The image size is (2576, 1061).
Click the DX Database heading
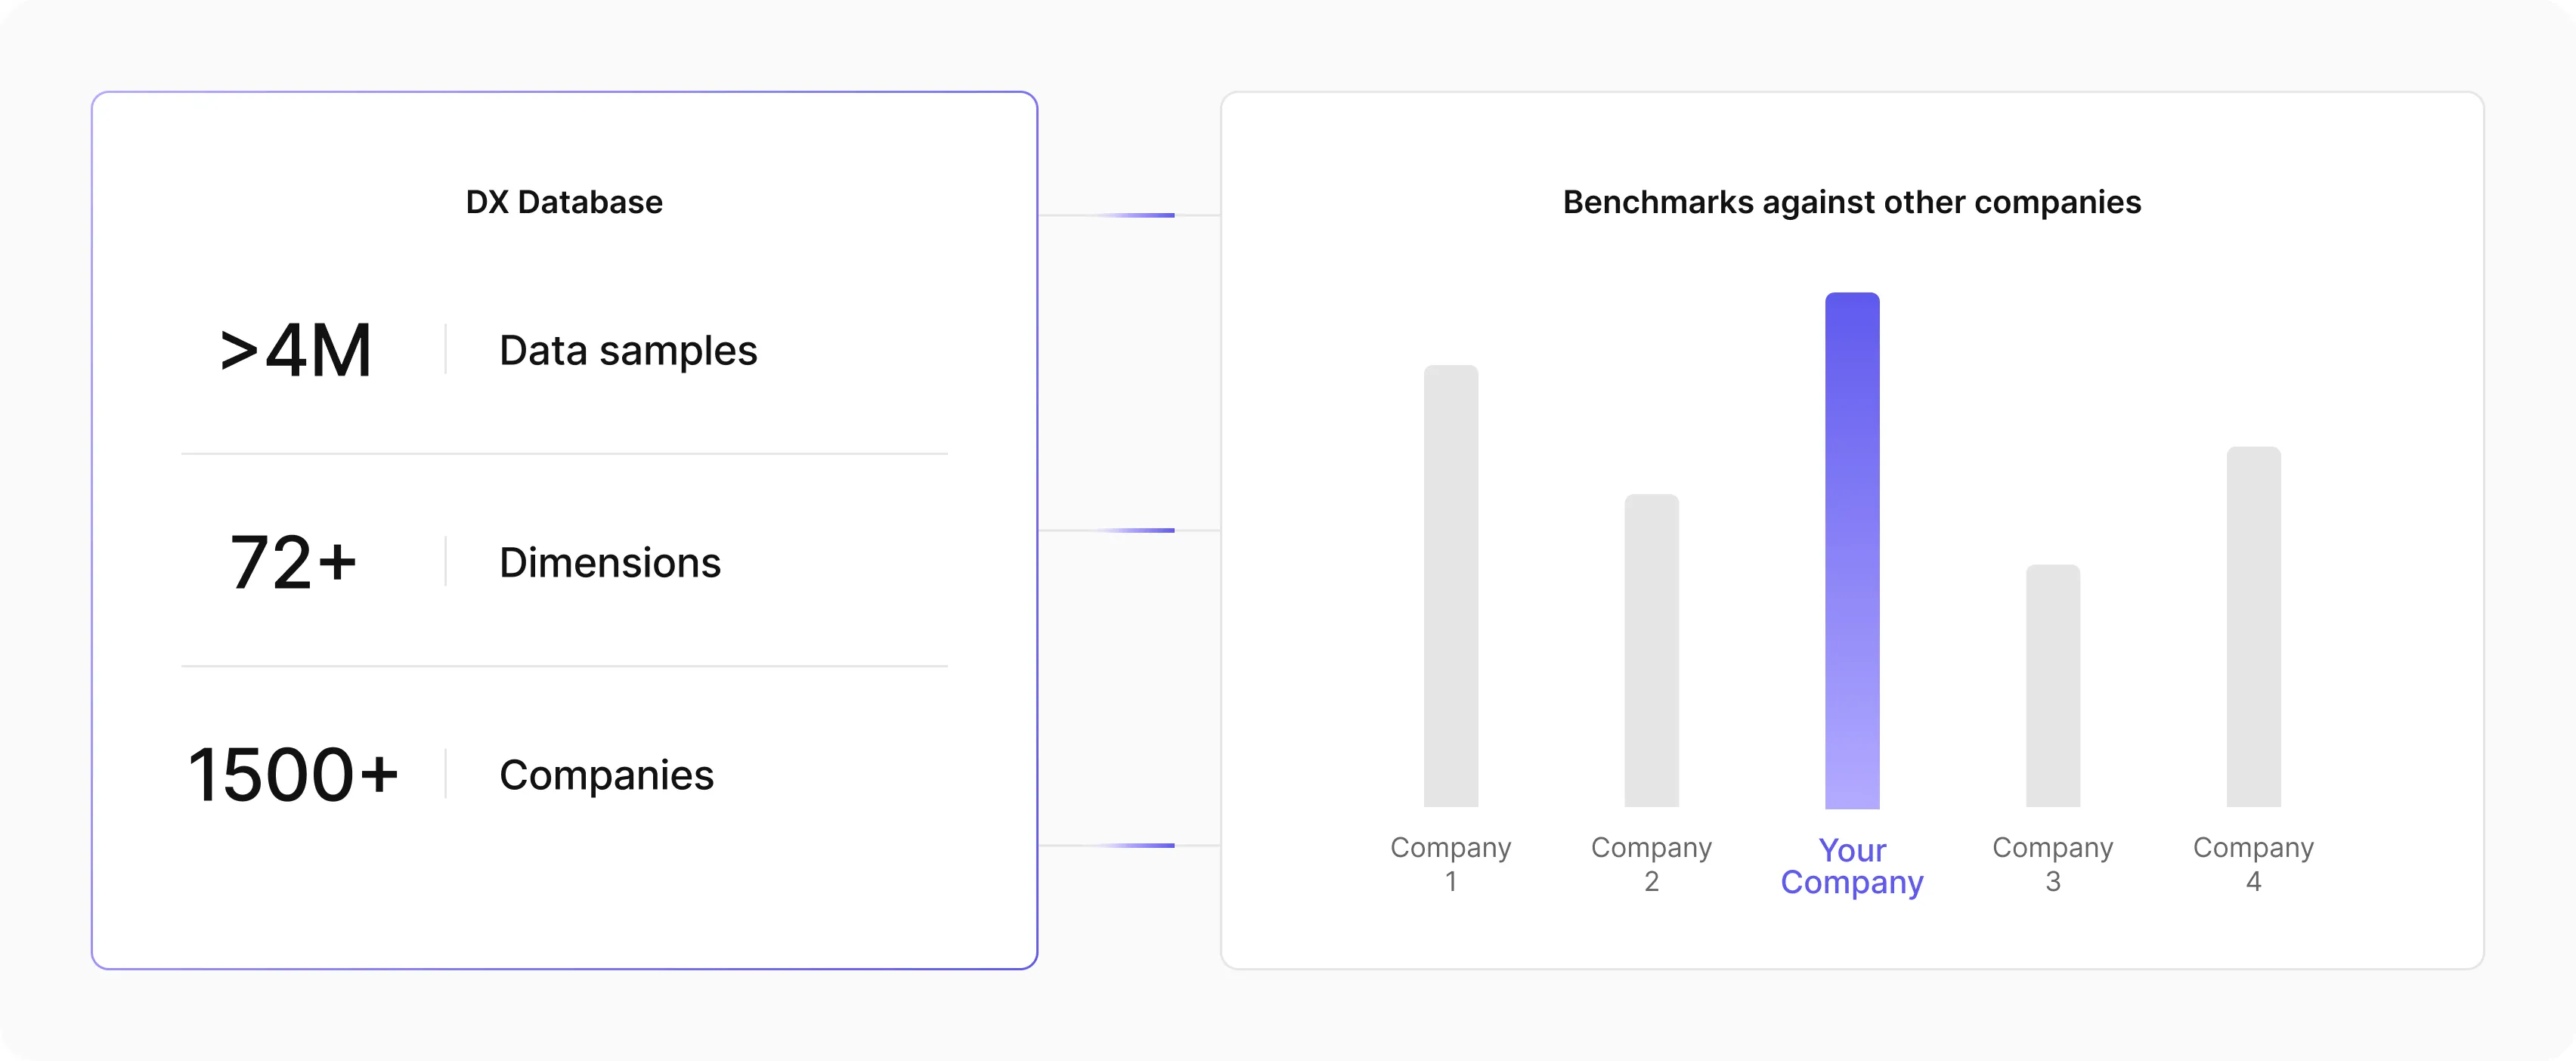(564, 202)
